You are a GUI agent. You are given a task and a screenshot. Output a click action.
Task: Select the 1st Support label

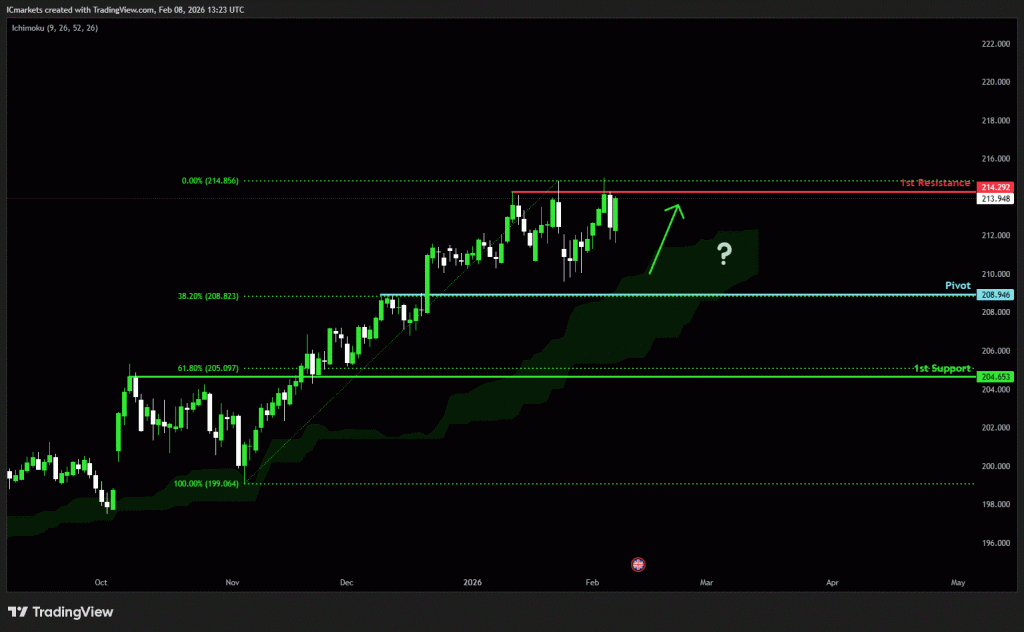[x=942, y=369]
